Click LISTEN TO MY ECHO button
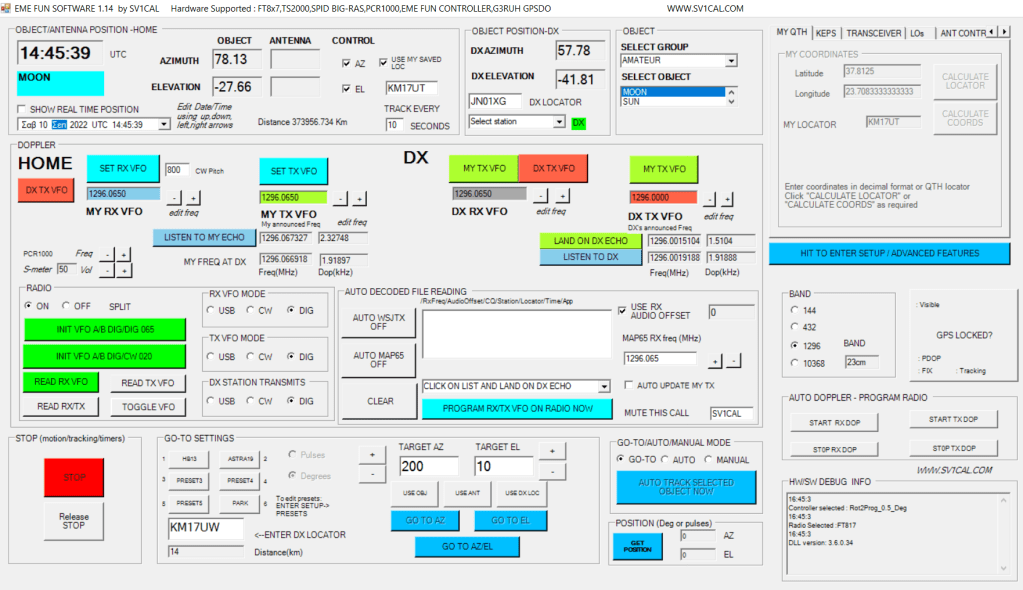This screenshot has height=590, width=1023. [204, 237]
